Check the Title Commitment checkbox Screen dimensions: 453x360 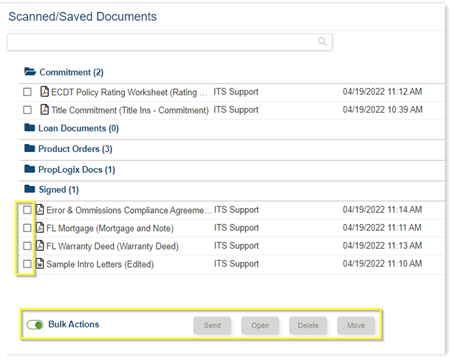[x=27, y=110]
